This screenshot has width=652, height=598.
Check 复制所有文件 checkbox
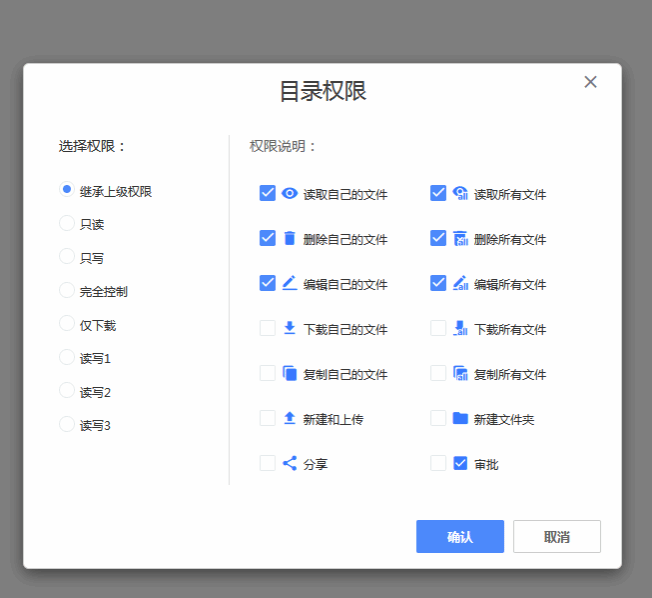[438, 373]
